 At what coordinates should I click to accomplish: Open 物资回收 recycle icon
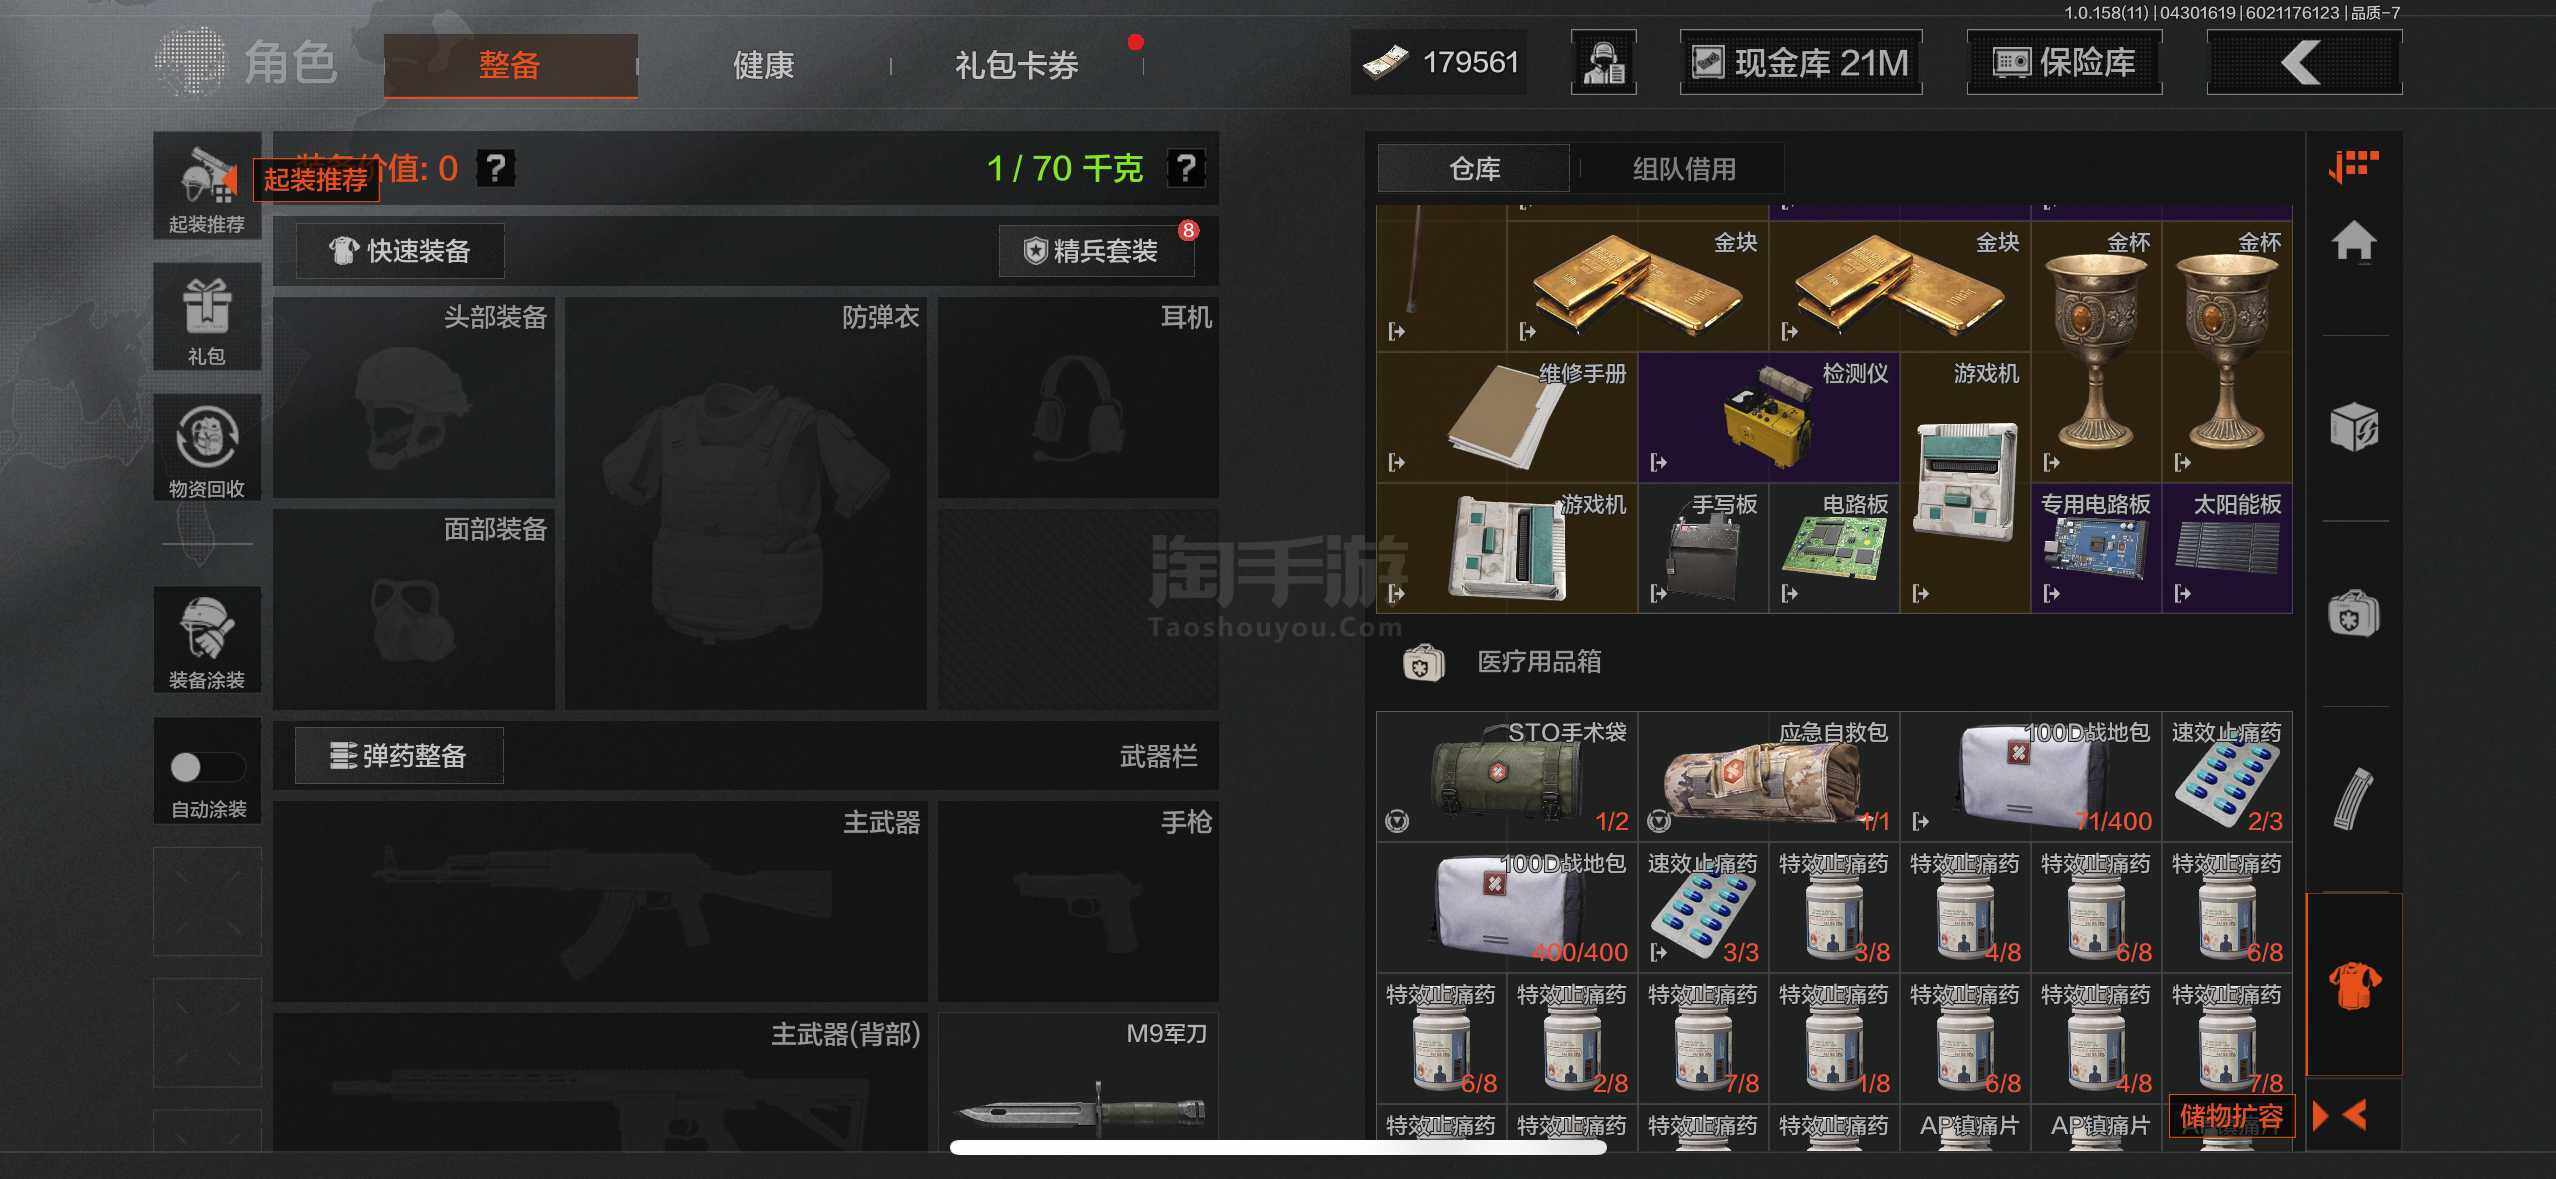coord(207,447)
